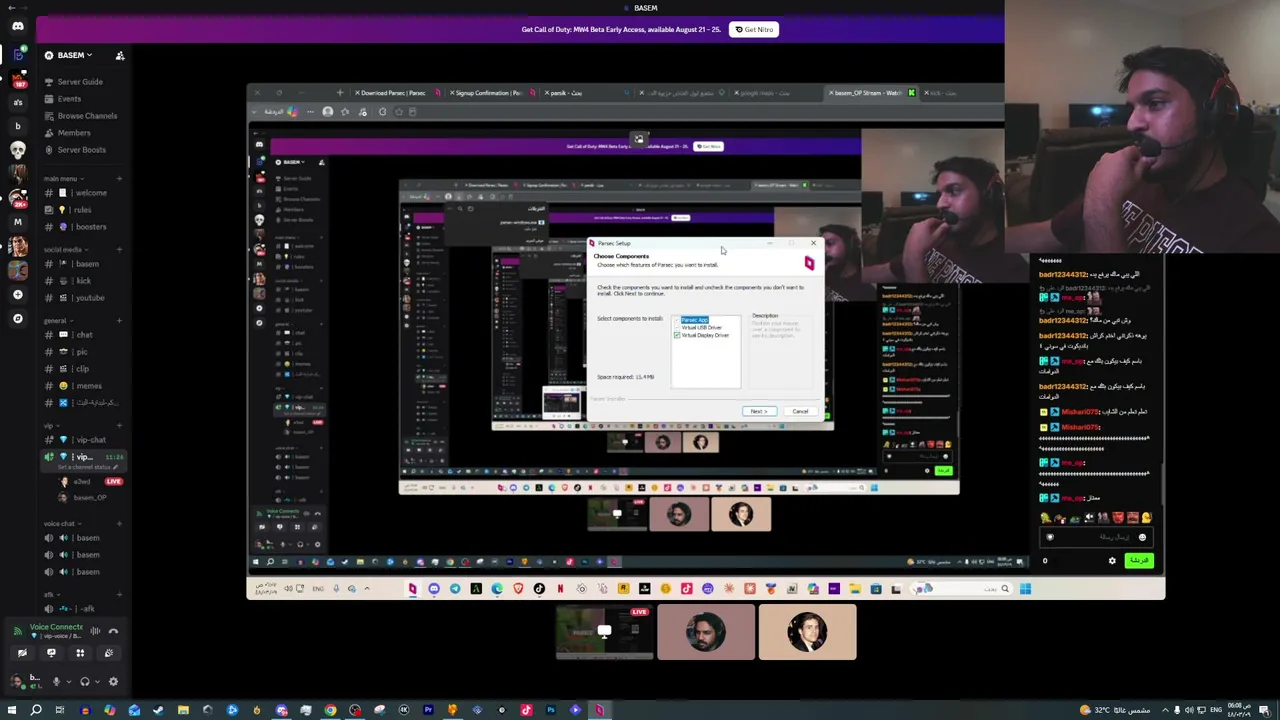The height and width of the screenshot is (720, 1280).
Task: Open Premiere Pro from the Windows taskbar
Action: [428, 710]
